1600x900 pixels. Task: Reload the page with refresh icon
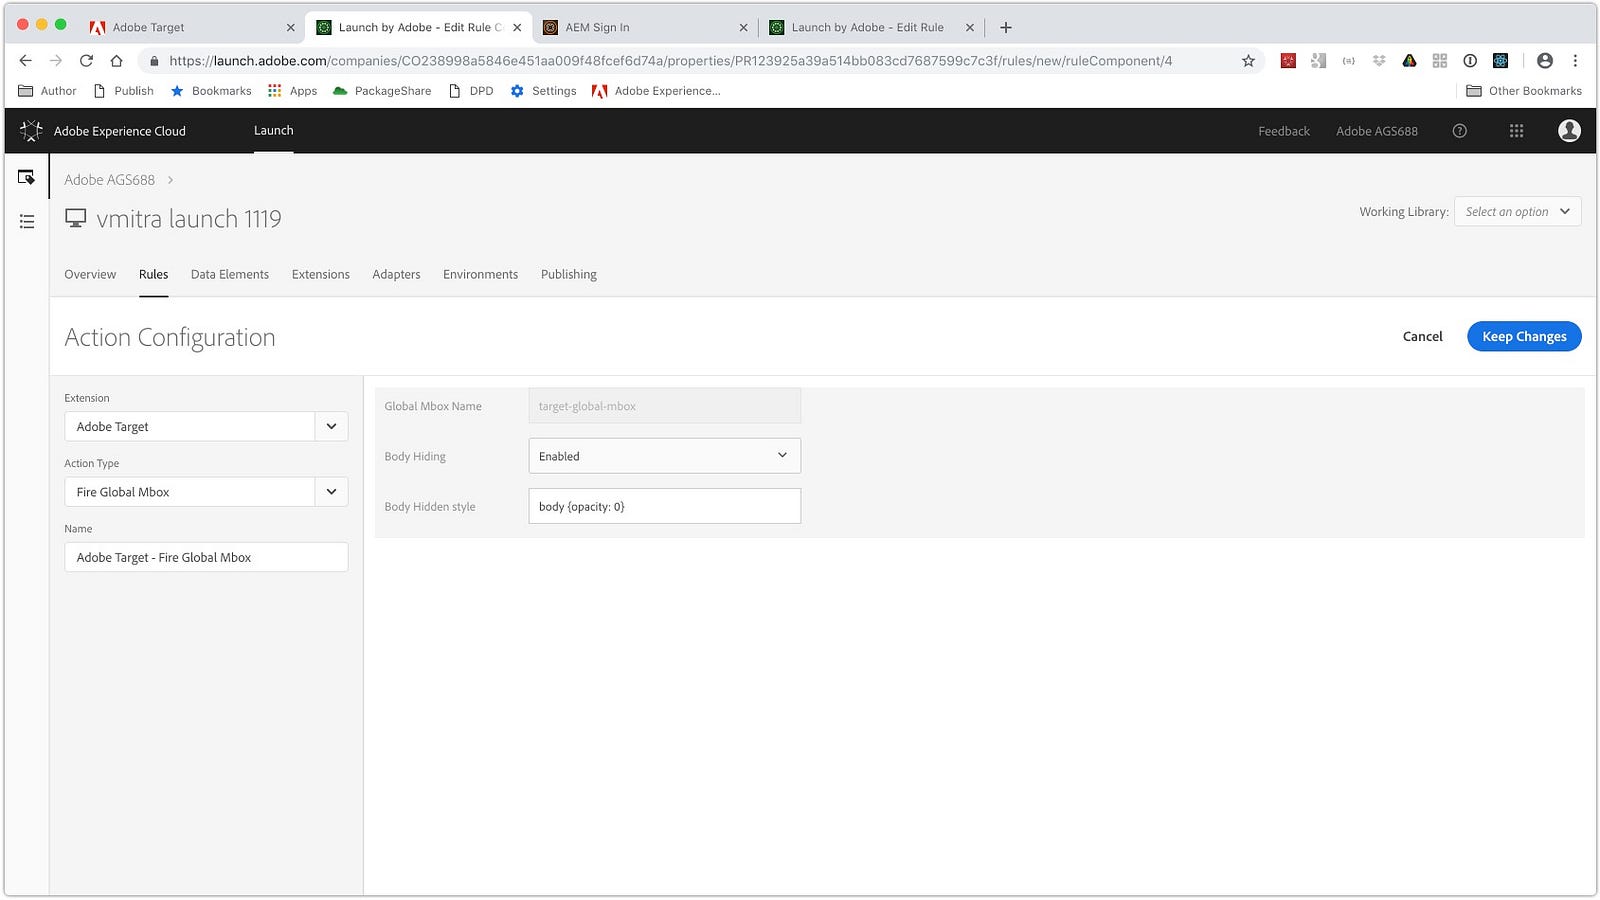[x=86, y=61]
